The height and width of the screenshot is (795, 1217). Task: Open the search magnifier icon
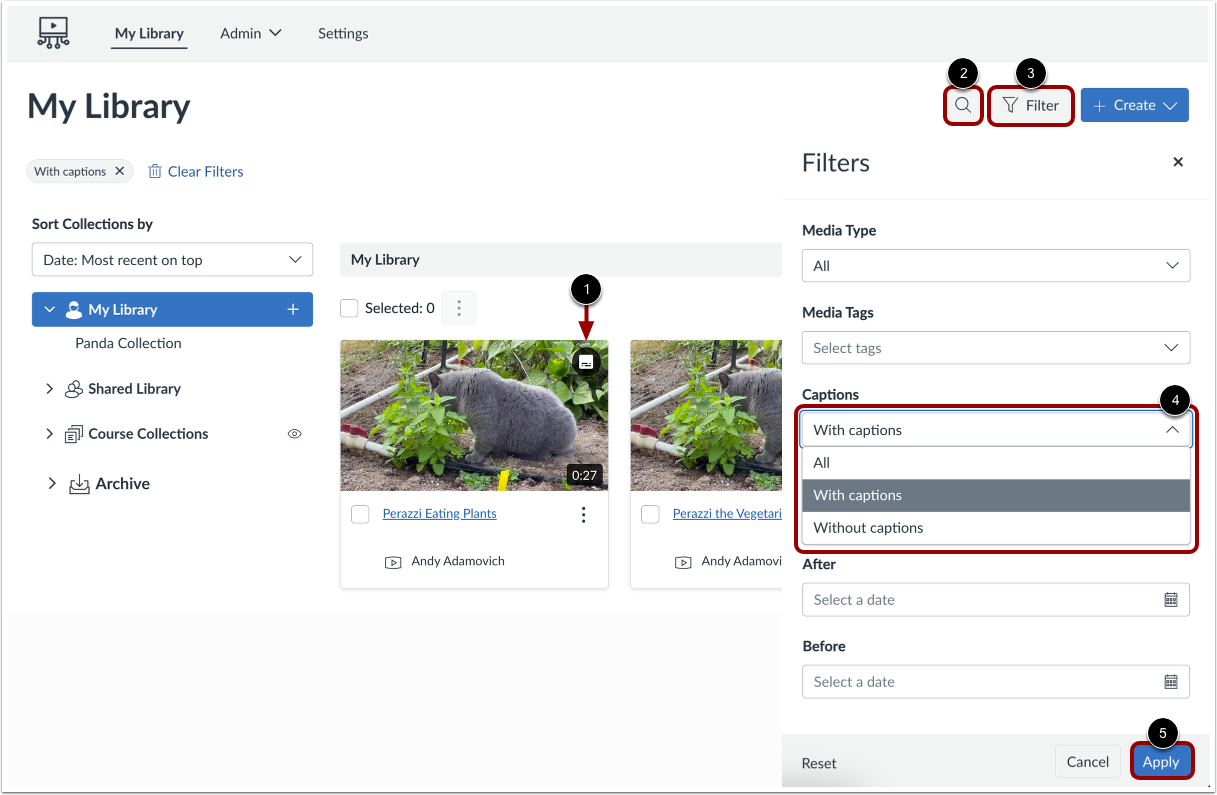click(x=962, y=105)
